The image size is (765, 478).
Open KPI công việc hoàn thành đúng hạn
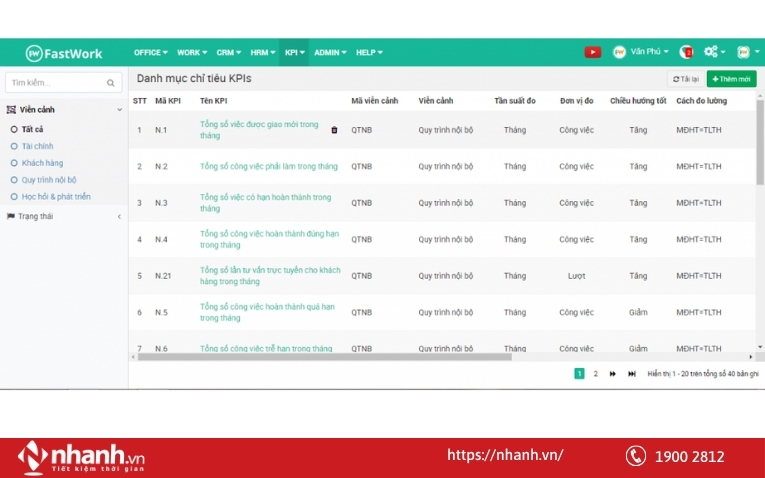pos(269,239)
